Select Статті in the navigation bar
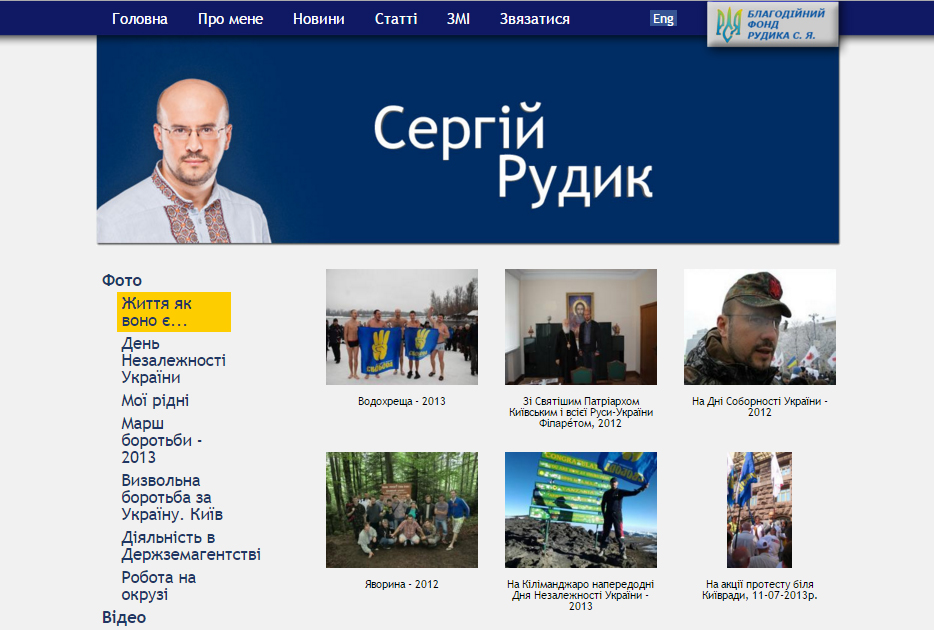This screenshot has width=934, height=630. (x=396, y=19)
